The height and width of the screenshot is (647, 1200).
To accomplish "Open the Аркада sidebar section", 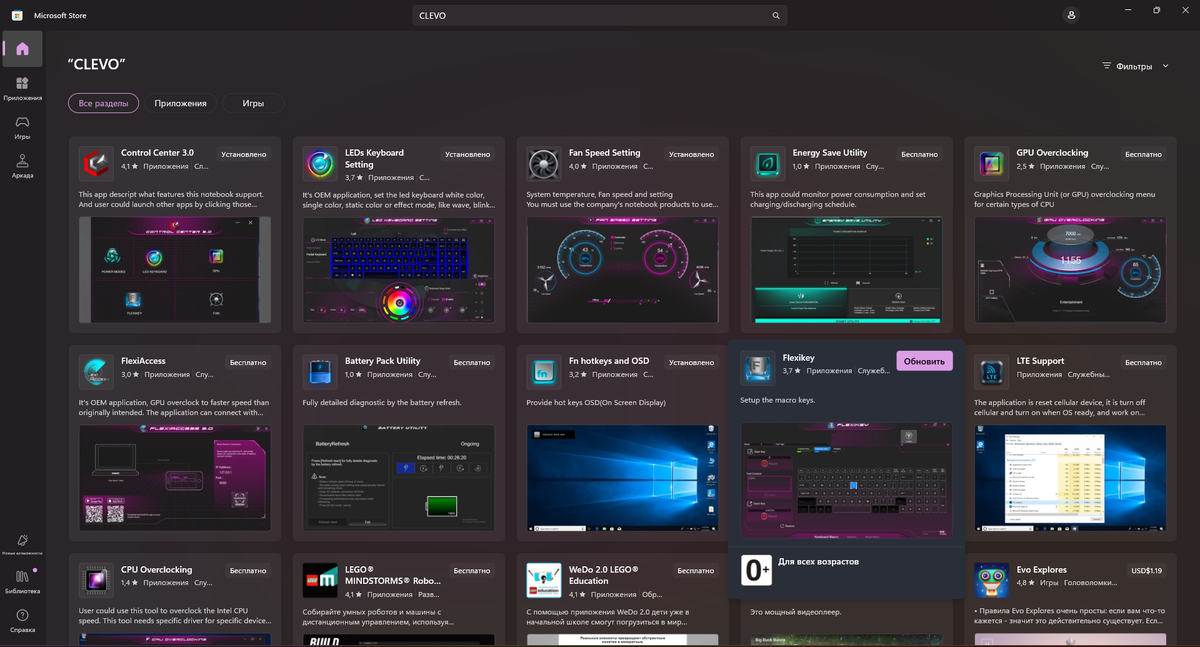I will tap(22, 166).
